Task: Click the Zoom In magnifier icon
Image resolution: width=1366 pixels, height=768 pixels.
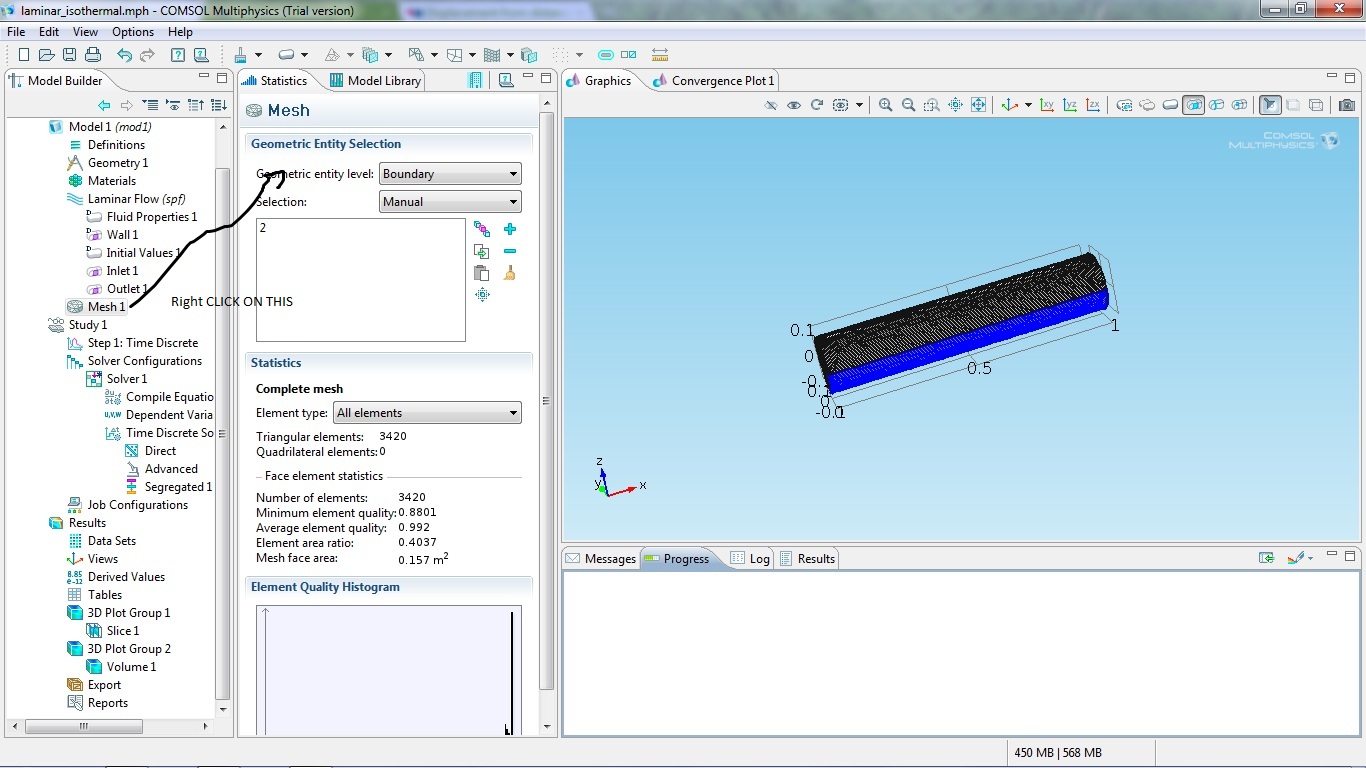Action: [885, 105]
